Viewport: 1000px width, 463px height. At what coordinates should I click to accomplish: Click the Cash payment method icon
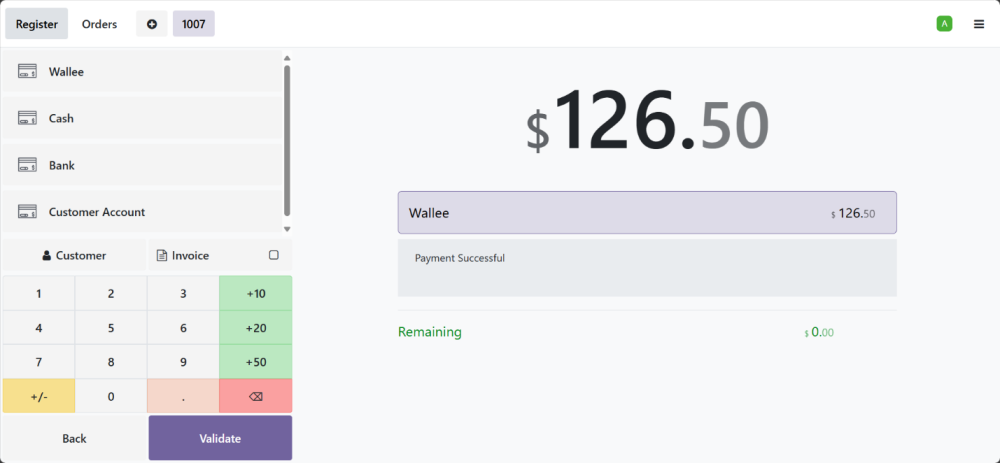click(28, 118)
